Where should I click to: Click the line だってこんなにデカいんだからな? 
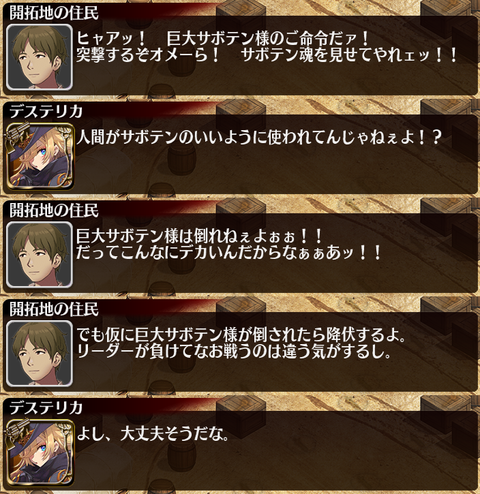pos(229,253)
